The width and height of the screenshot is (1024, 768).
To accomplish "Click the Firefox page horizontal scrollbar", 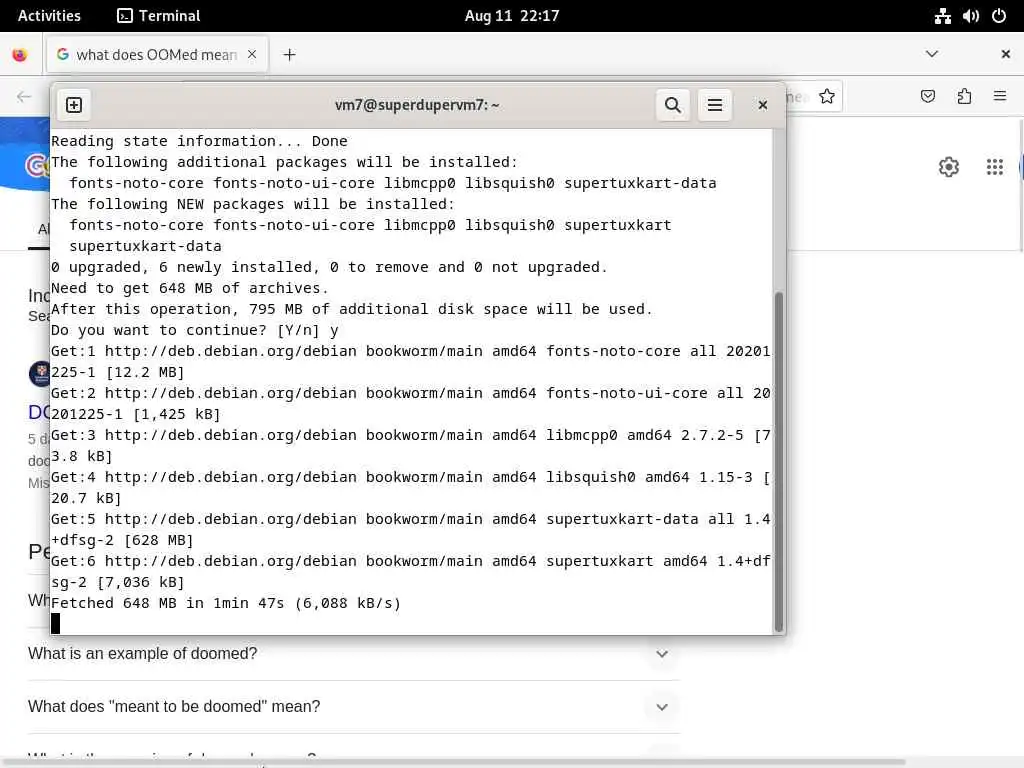I will click(453, 762).
